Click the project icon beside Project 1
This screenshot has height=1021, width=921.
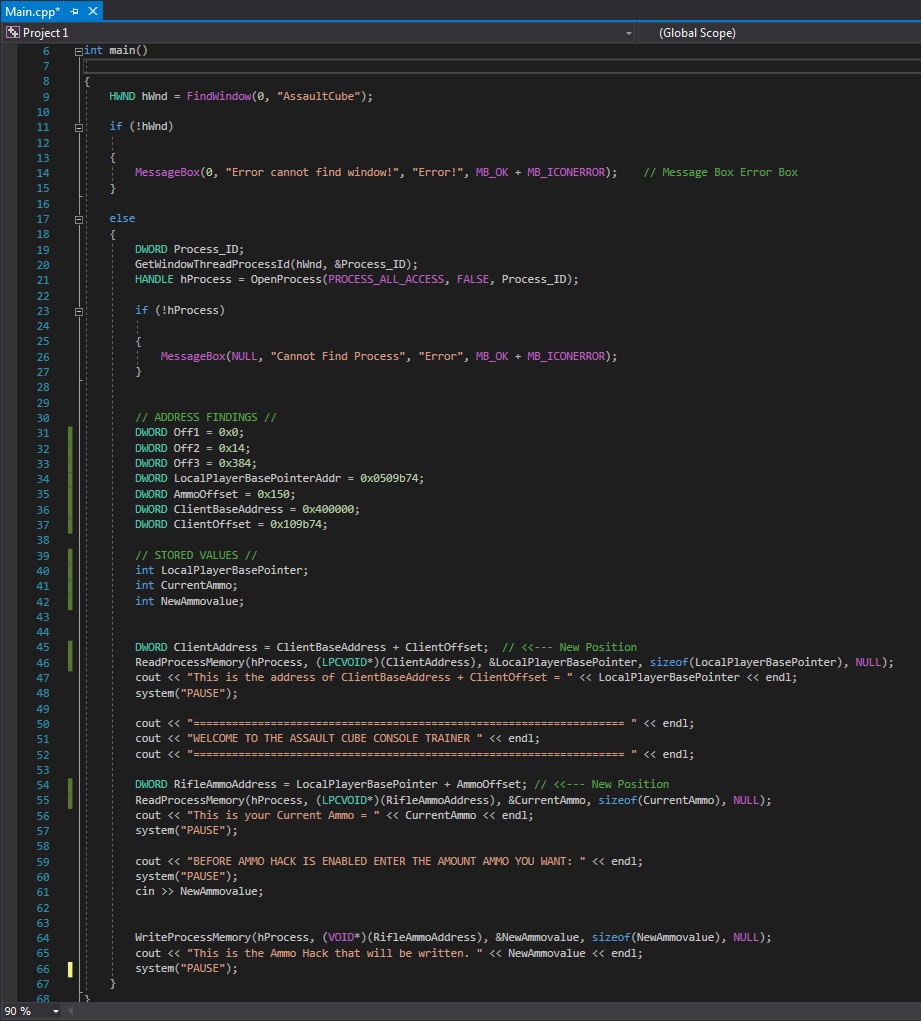[x=13, y=32]
